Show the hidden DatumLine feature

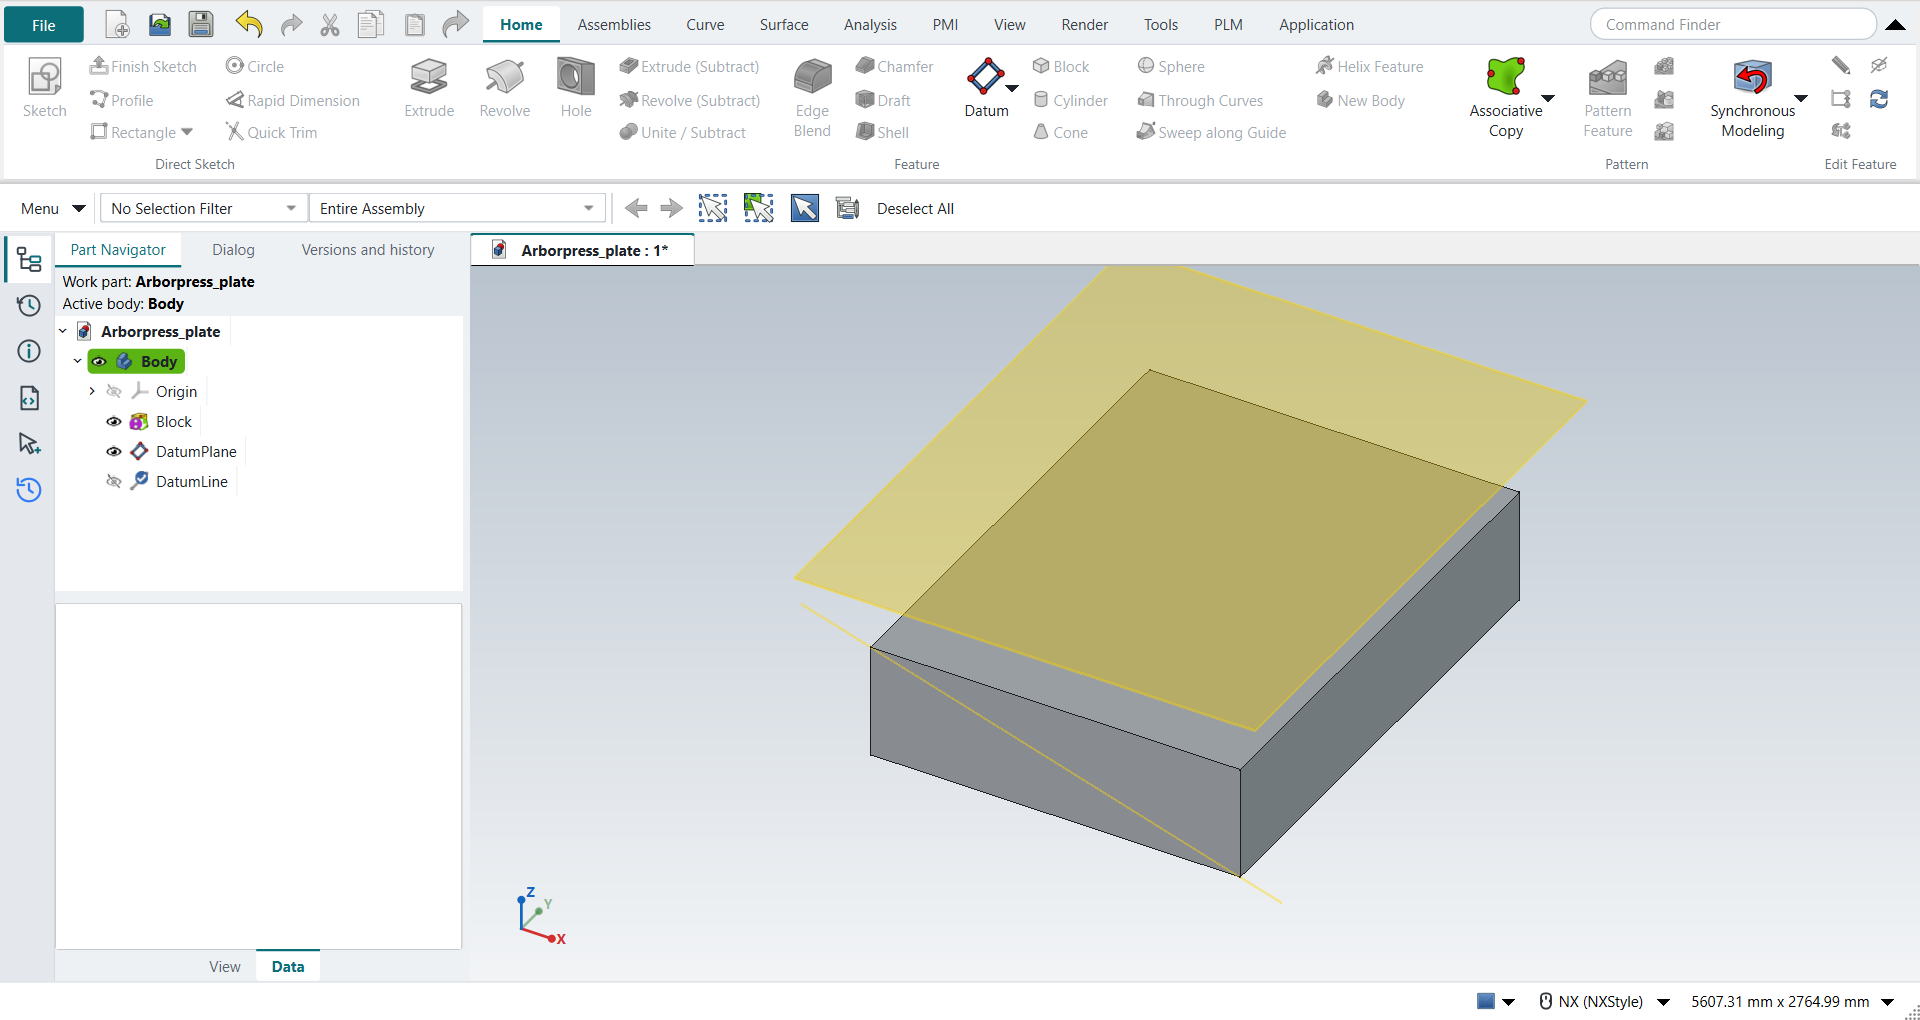point(114,482)
